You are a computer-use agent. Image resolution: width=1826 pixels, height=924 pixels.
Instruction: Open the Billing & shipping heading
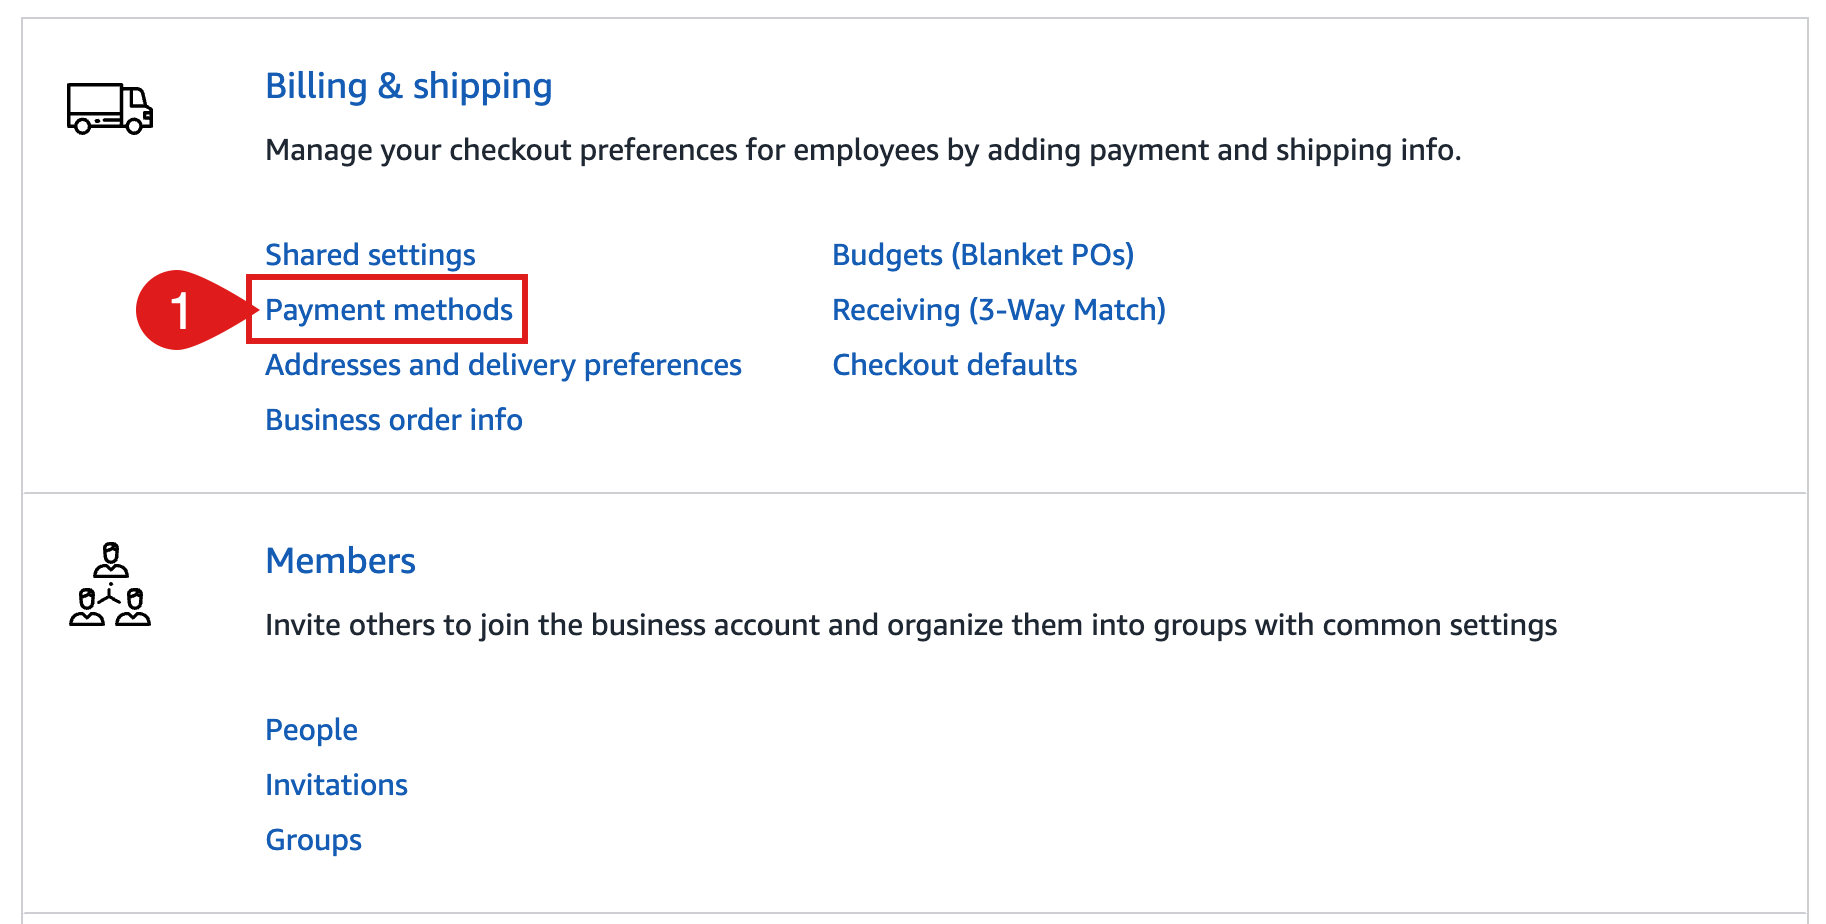[408, 86]
